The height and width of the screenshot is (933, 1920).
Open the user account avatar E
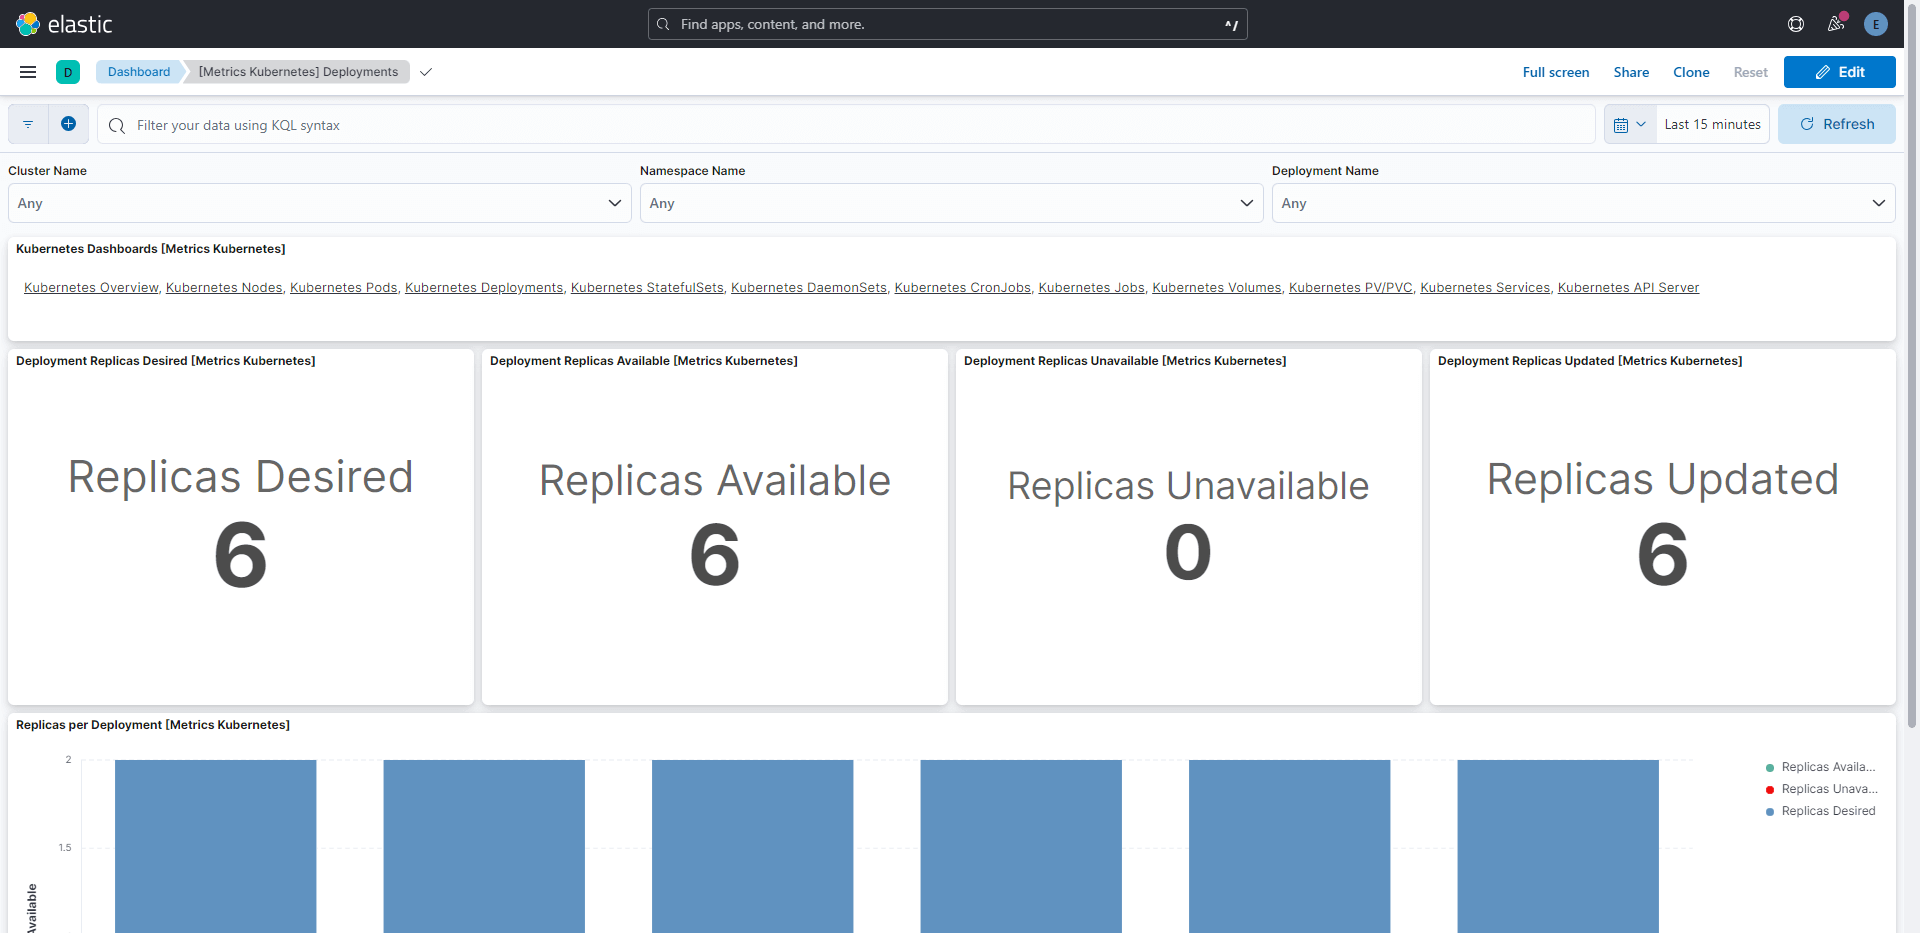pos(1876,24)
